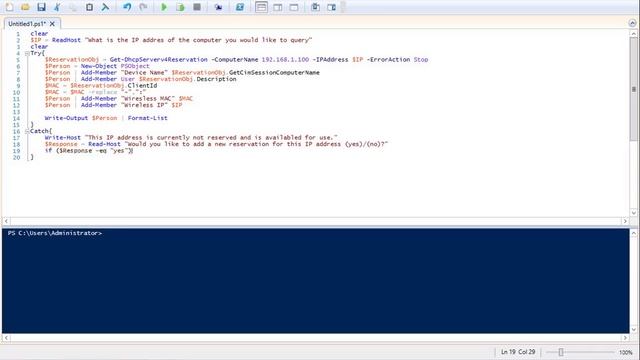Image resolution: width=640 pixels, height=360 pixels.
Task: Click the first clear command on line 1
Action: [x=39, y=33]
